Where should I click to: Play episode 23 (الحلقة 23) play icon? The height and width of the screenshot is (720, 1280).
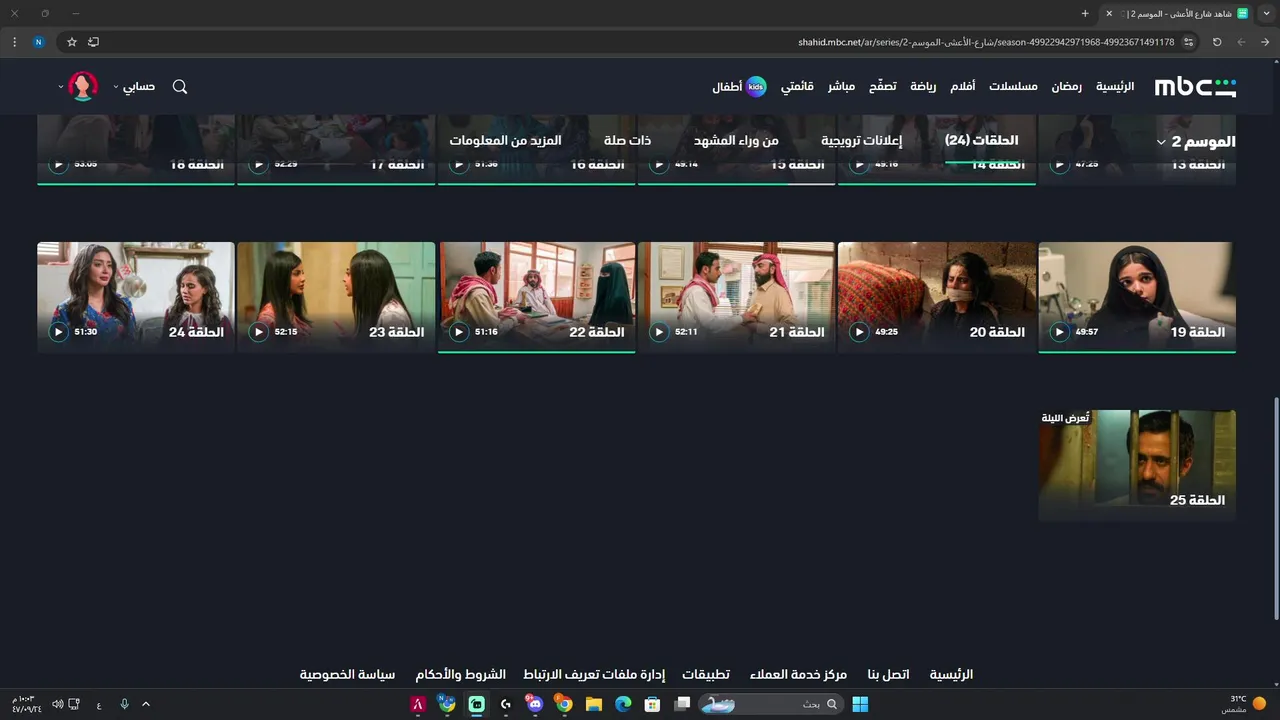pos(259,332)
